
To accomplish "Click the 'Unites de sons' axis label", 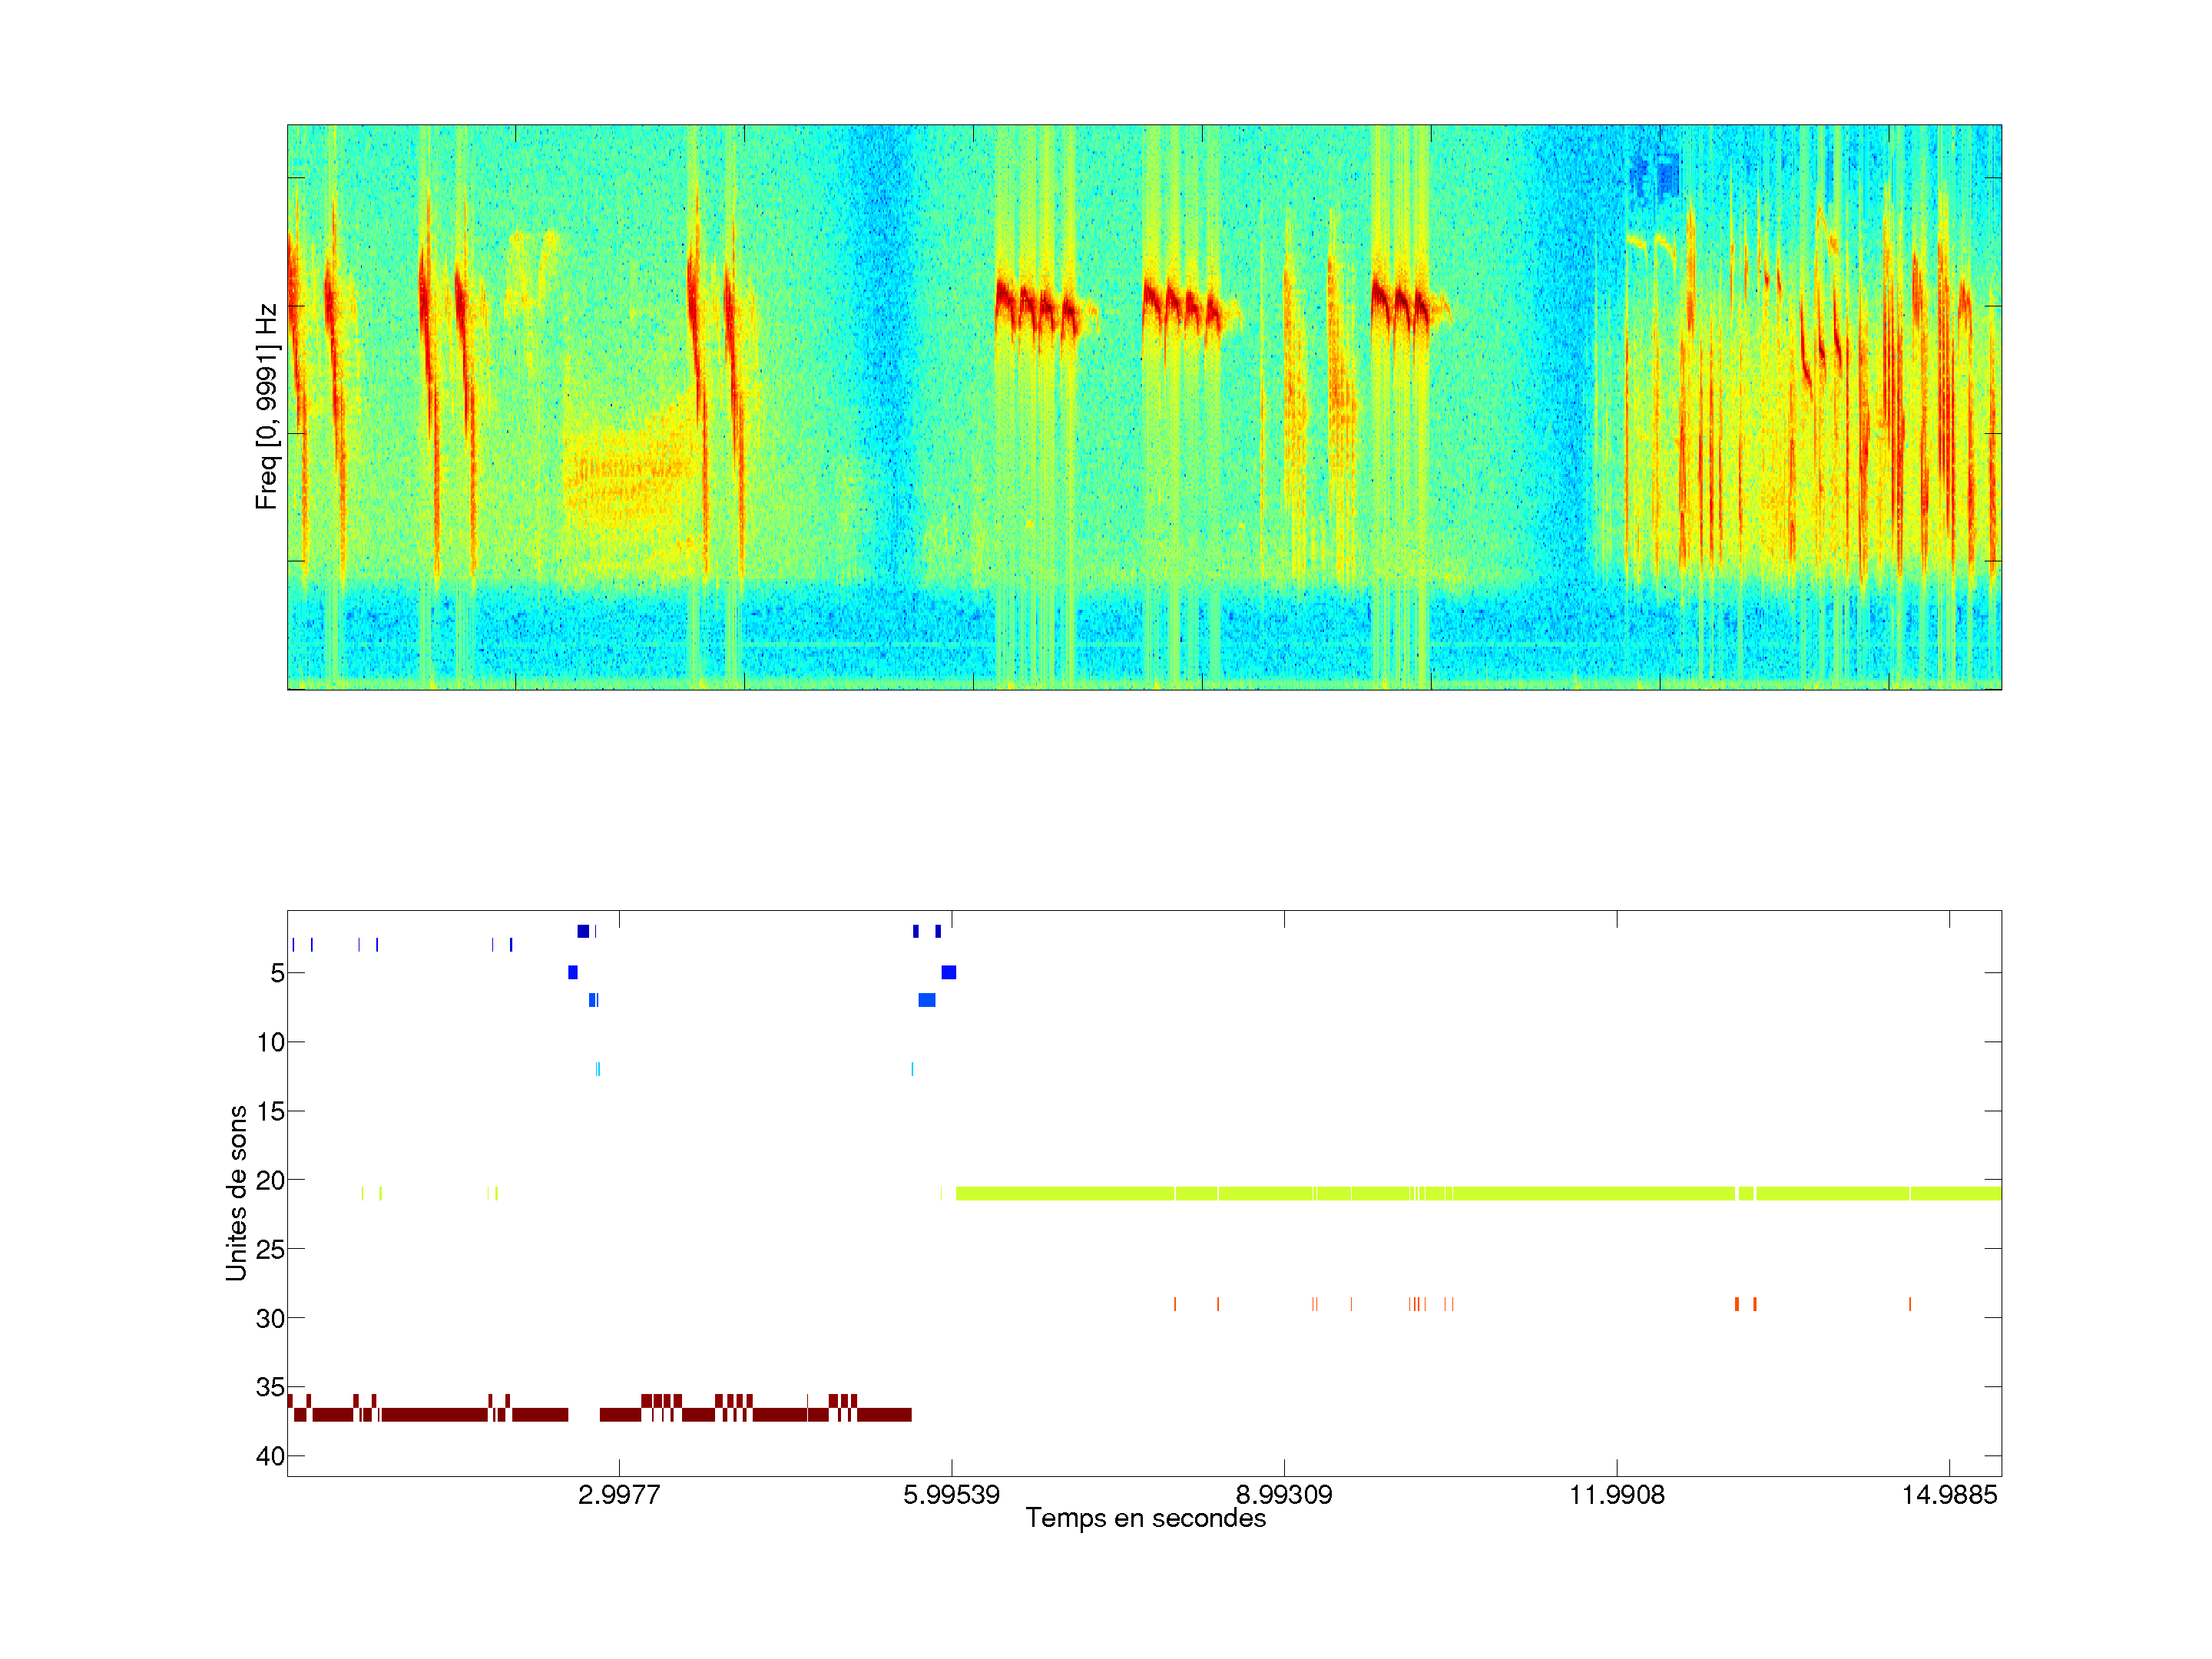I will click(x=236, y=1192).
